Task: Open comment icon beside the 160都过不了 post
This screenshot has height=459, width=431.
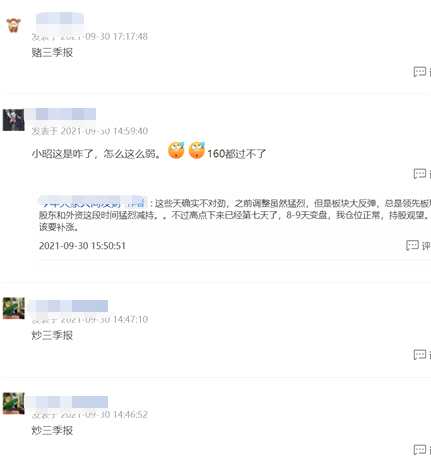Action: click(x=420, y=173)
